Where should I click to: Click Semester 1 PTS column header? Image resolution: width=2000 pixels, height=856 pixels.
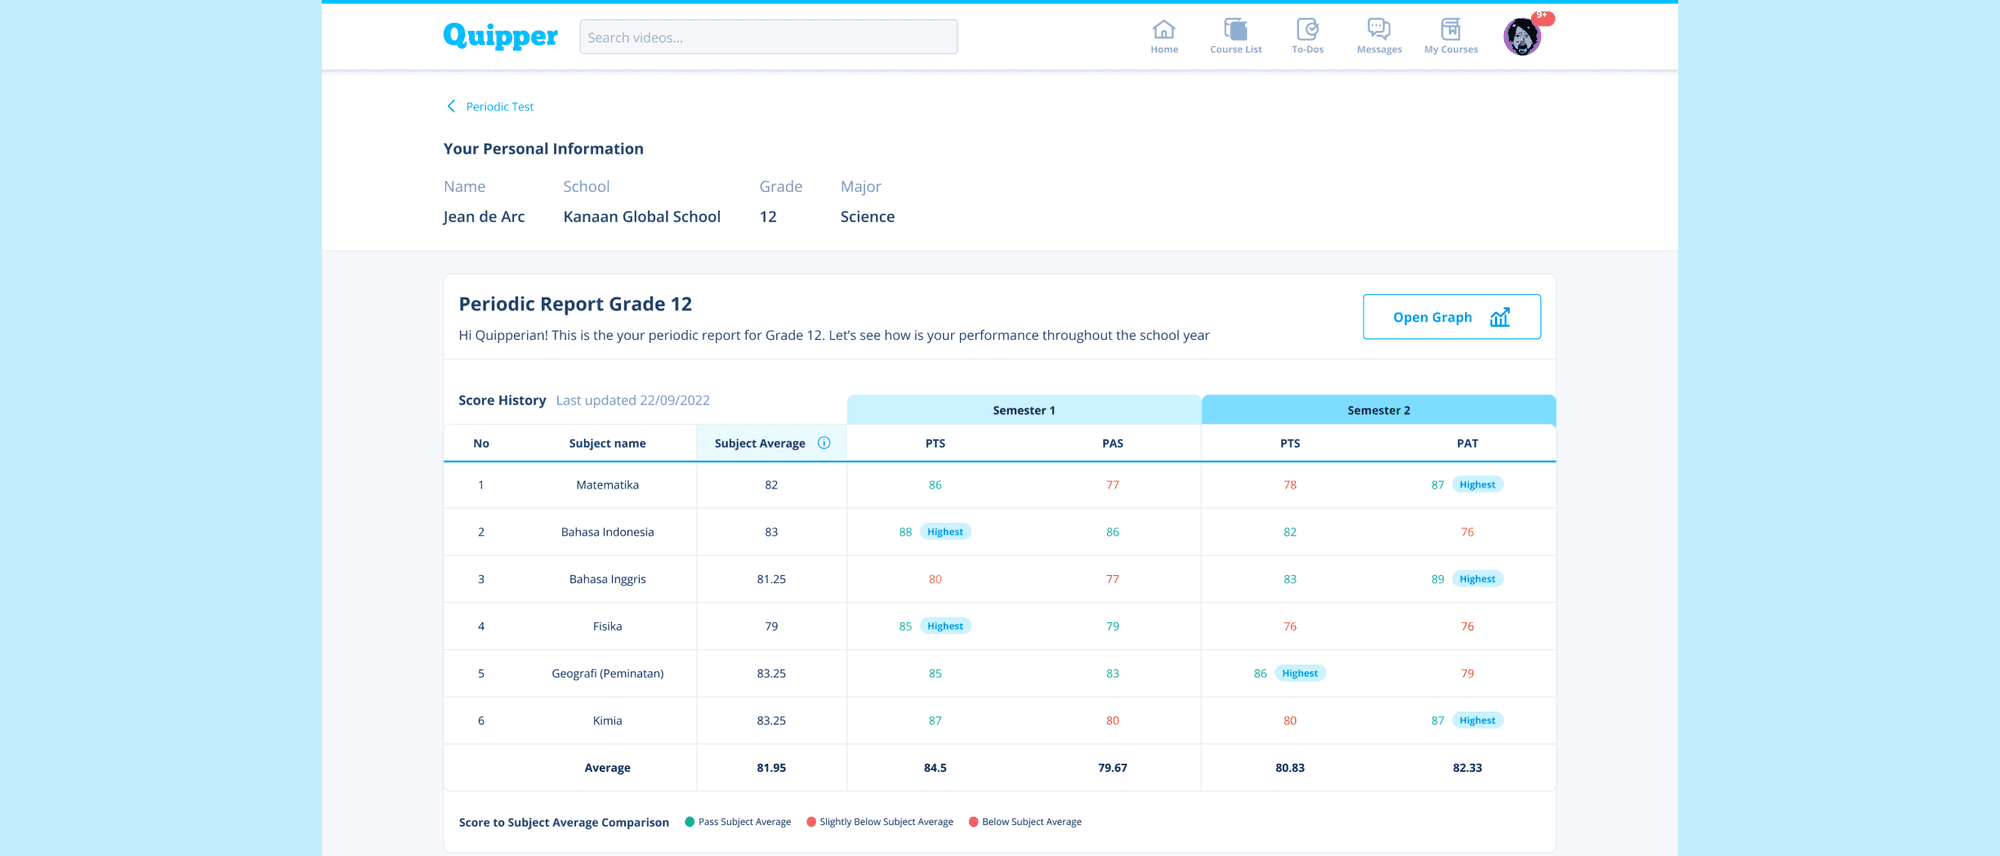tap(935, 443)
